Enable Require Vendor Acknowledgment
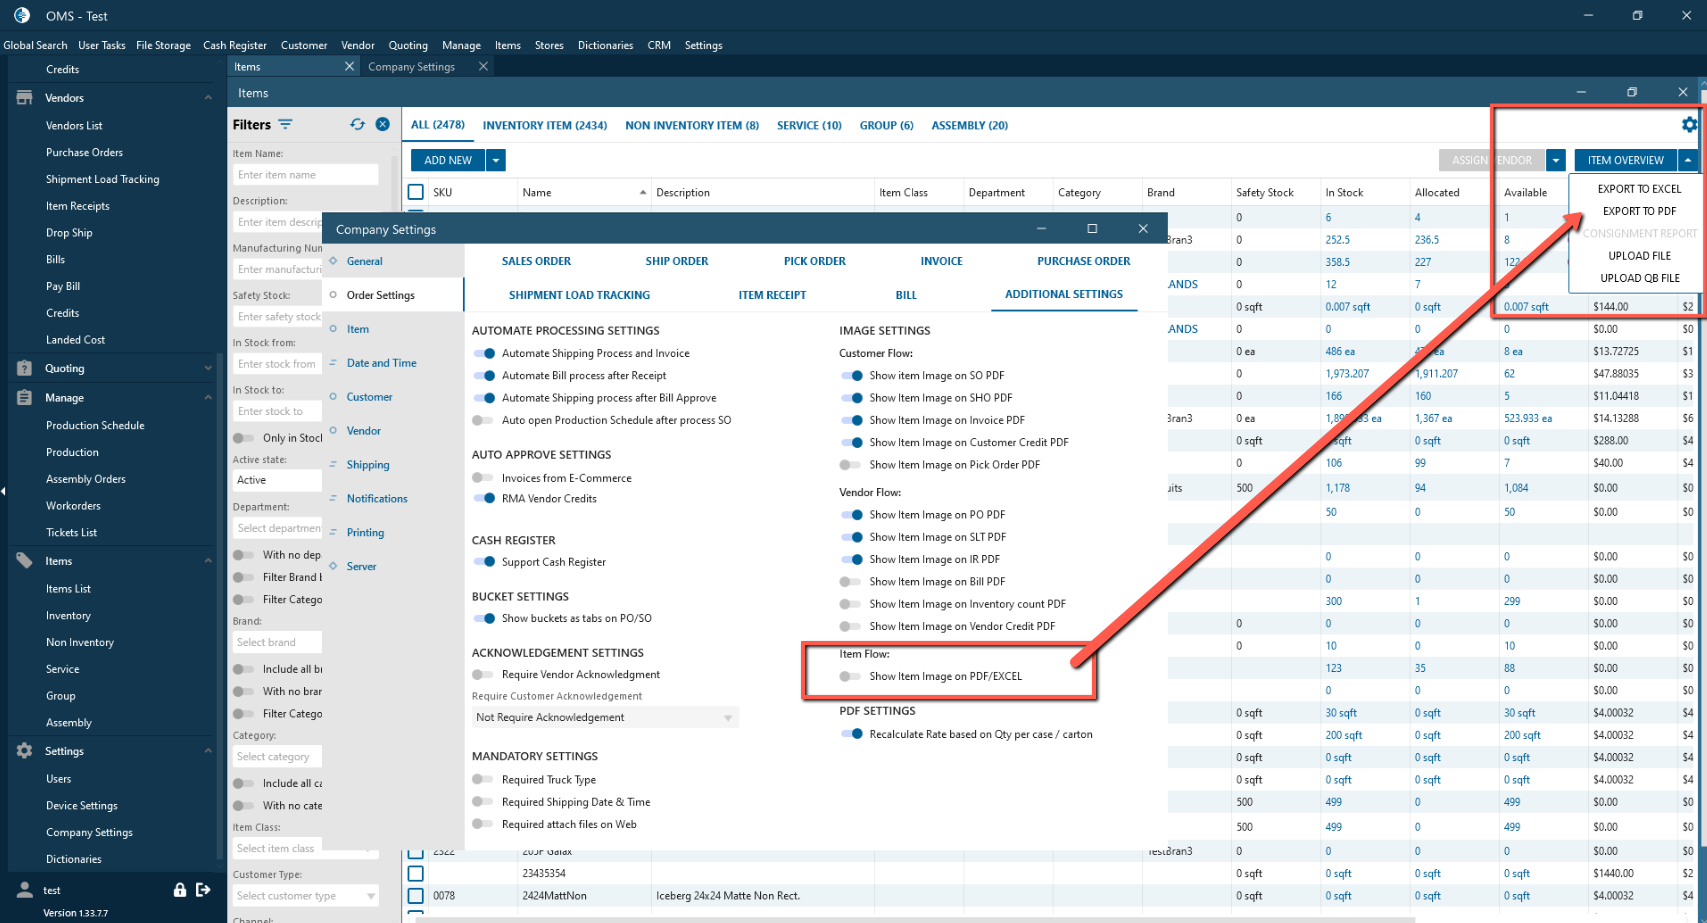The width and height of the screenshot is (1707, 923). click(484, 675)
